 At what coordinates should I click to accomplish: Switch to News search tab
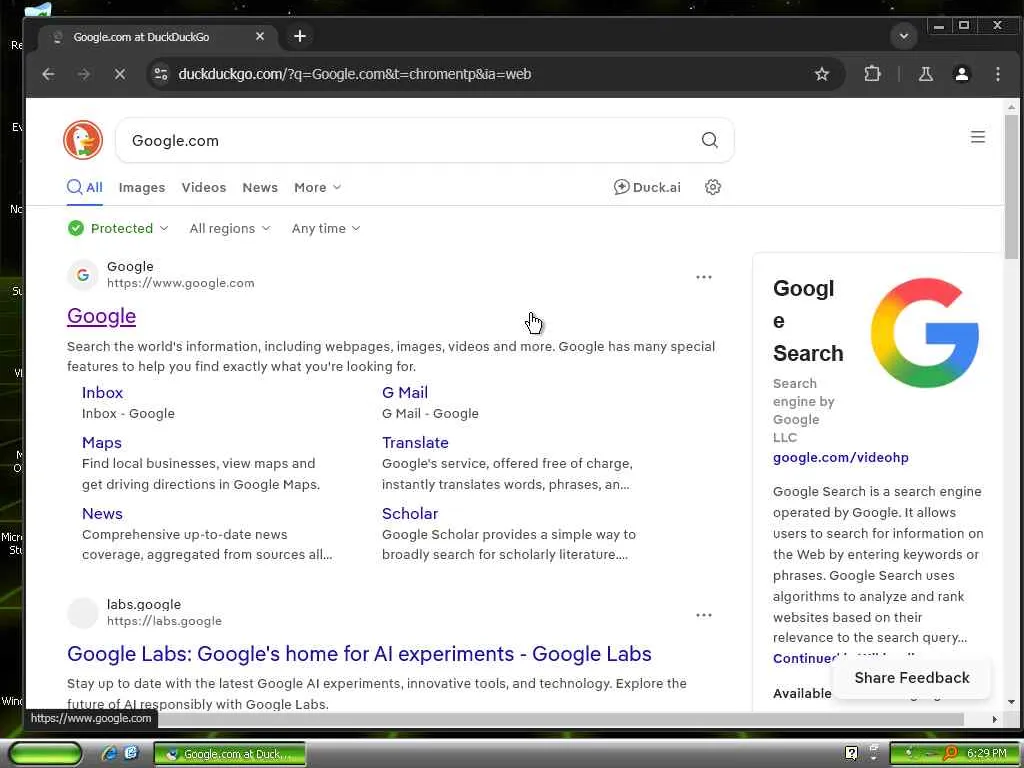point(260,187)
